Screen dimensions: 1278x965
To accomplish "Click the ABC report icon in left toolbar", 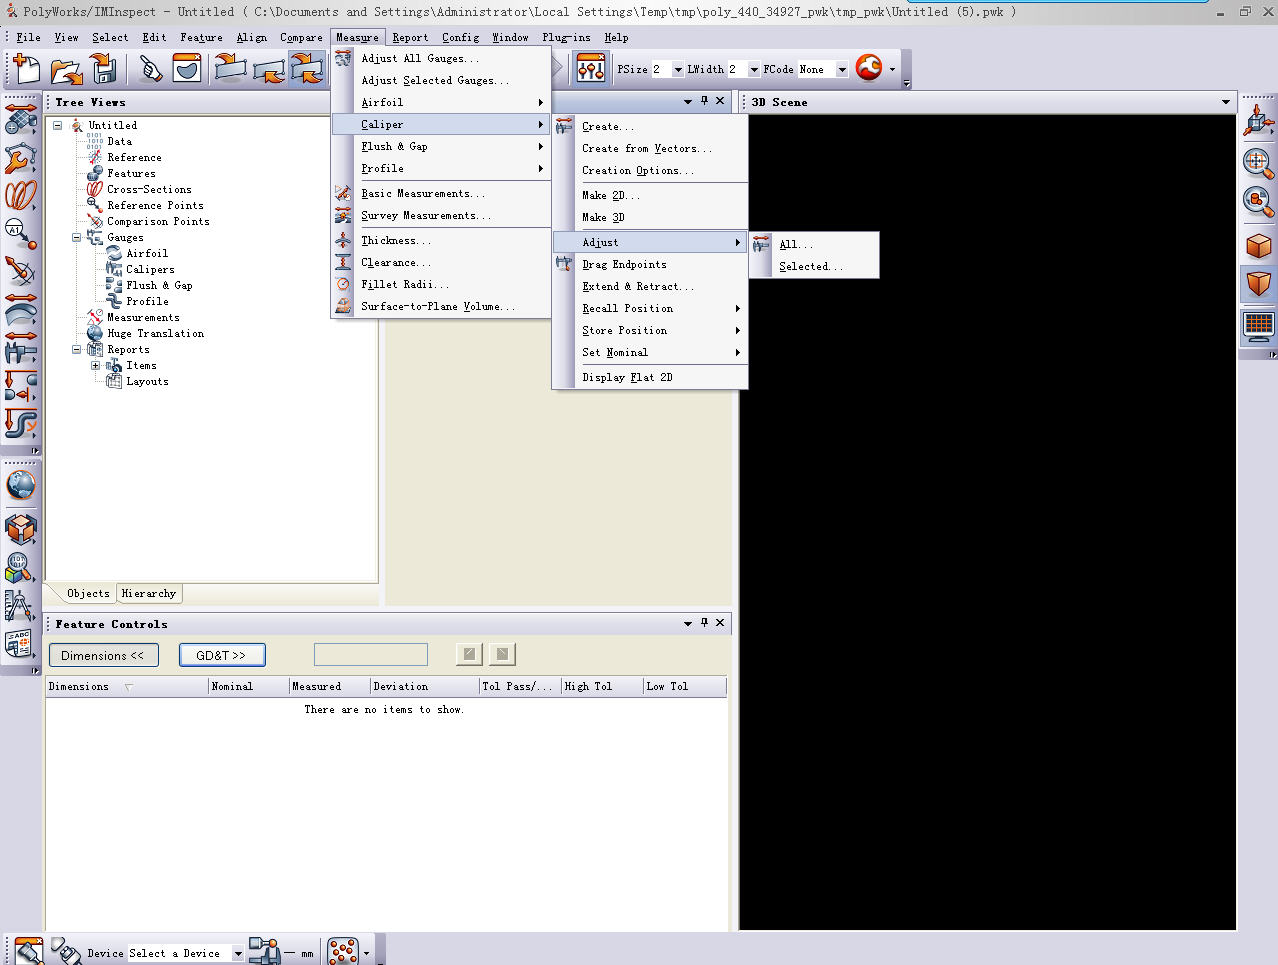I will pos(20,643).
